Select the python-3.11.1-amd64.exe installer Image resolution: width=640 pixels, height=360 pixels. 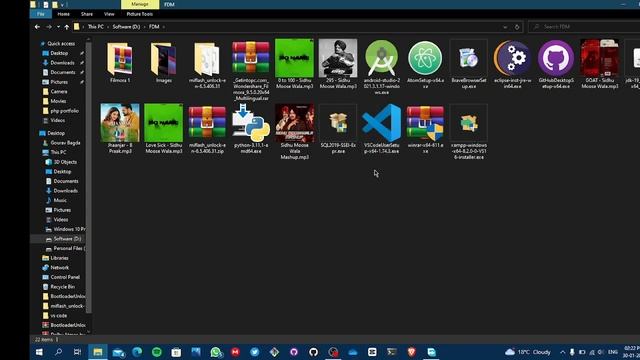pos(251,129)
